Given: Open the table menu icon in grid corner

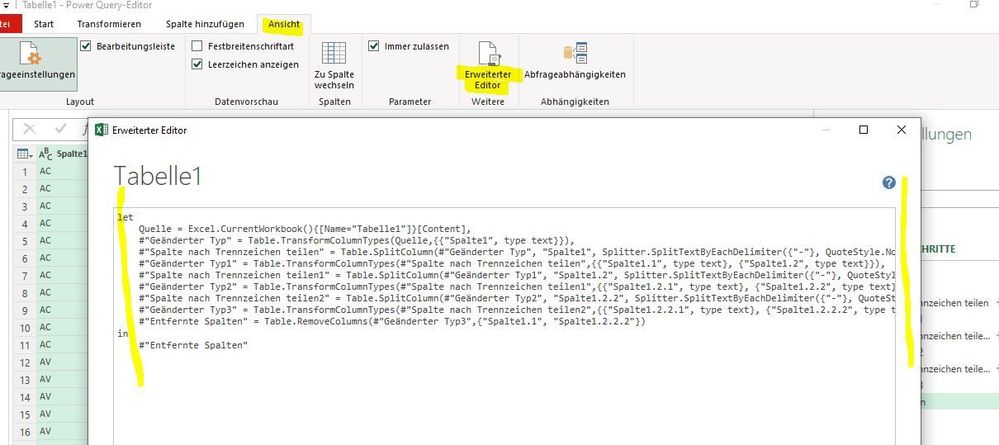Looking at the screenshot, I should [25, 154].
